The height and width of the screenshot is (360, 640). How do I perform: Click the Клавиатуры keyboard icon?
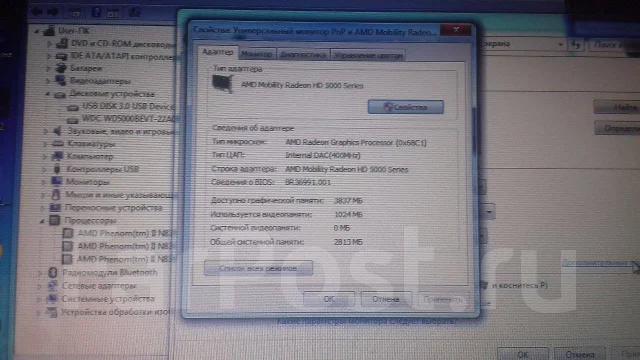pos(58,144)
